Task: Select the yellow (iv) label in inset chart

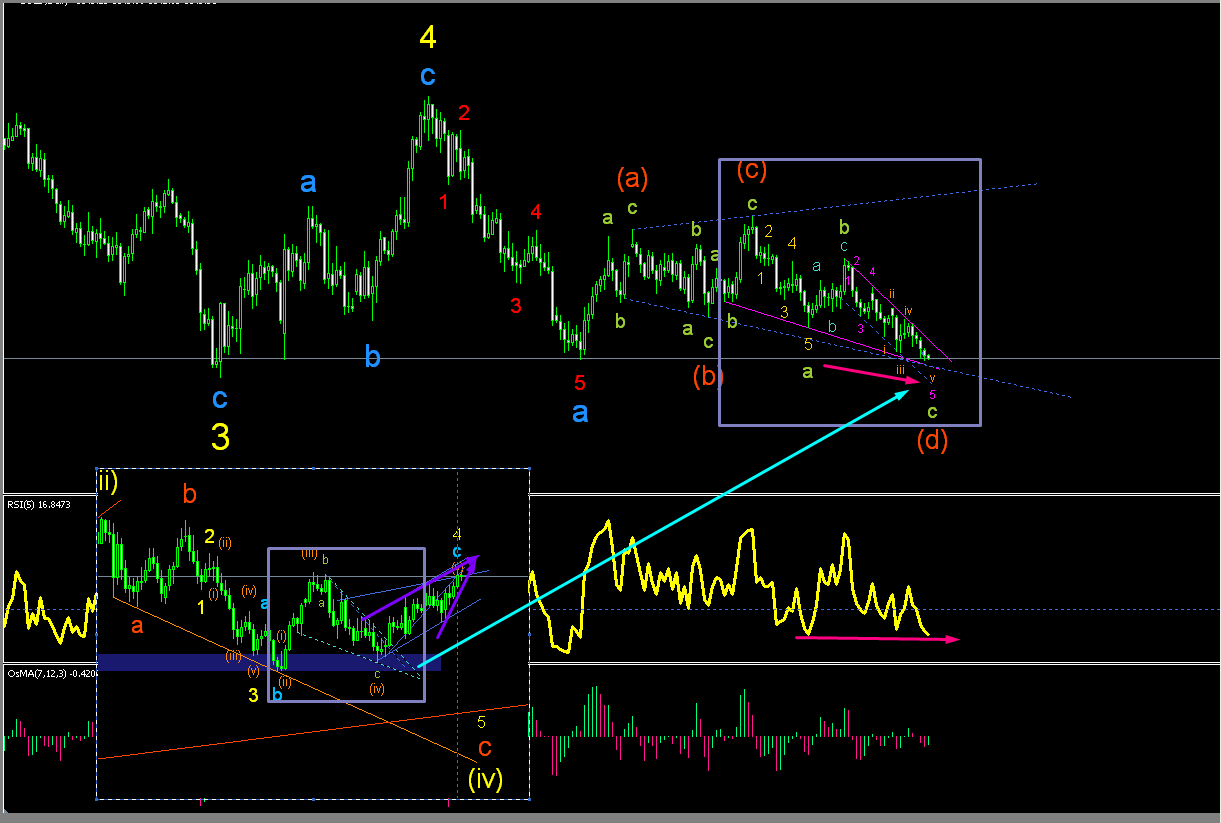Action: tap(485, 777)
